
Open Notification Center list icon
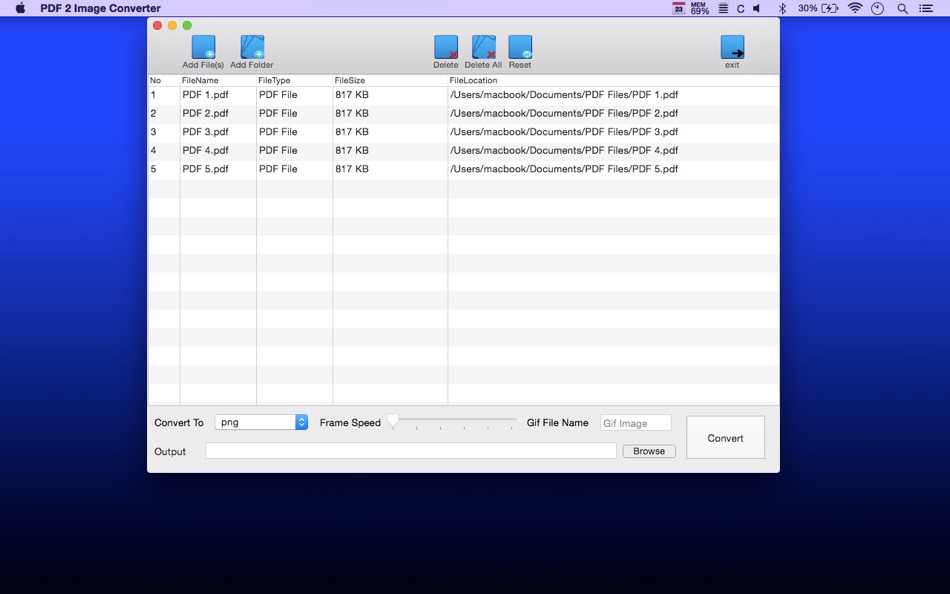pyautogui.click(x=926, y=8)
